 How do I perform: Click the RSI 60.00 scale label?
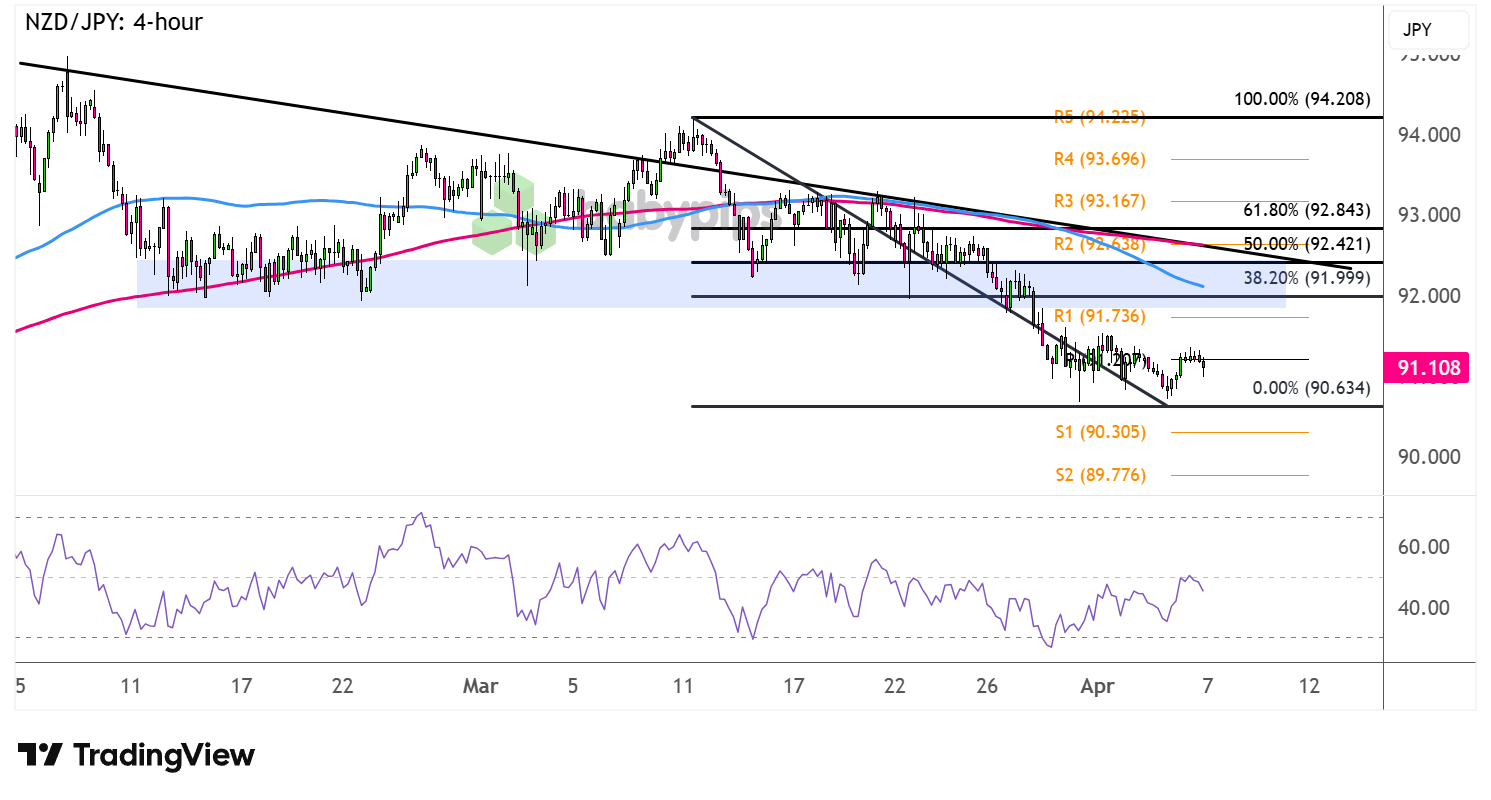coord(1428,547)
